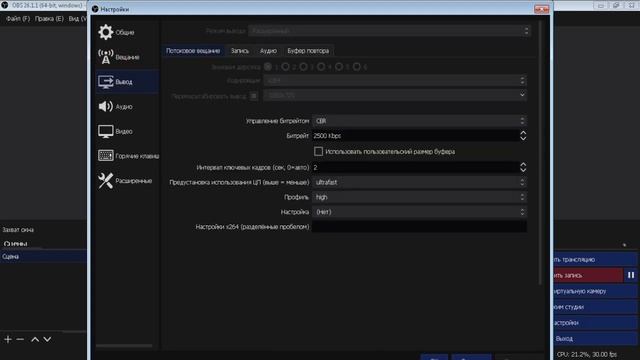Switch to the Запись tab
This screenshot has width=640, height=360.
click(x=240, y=51)
